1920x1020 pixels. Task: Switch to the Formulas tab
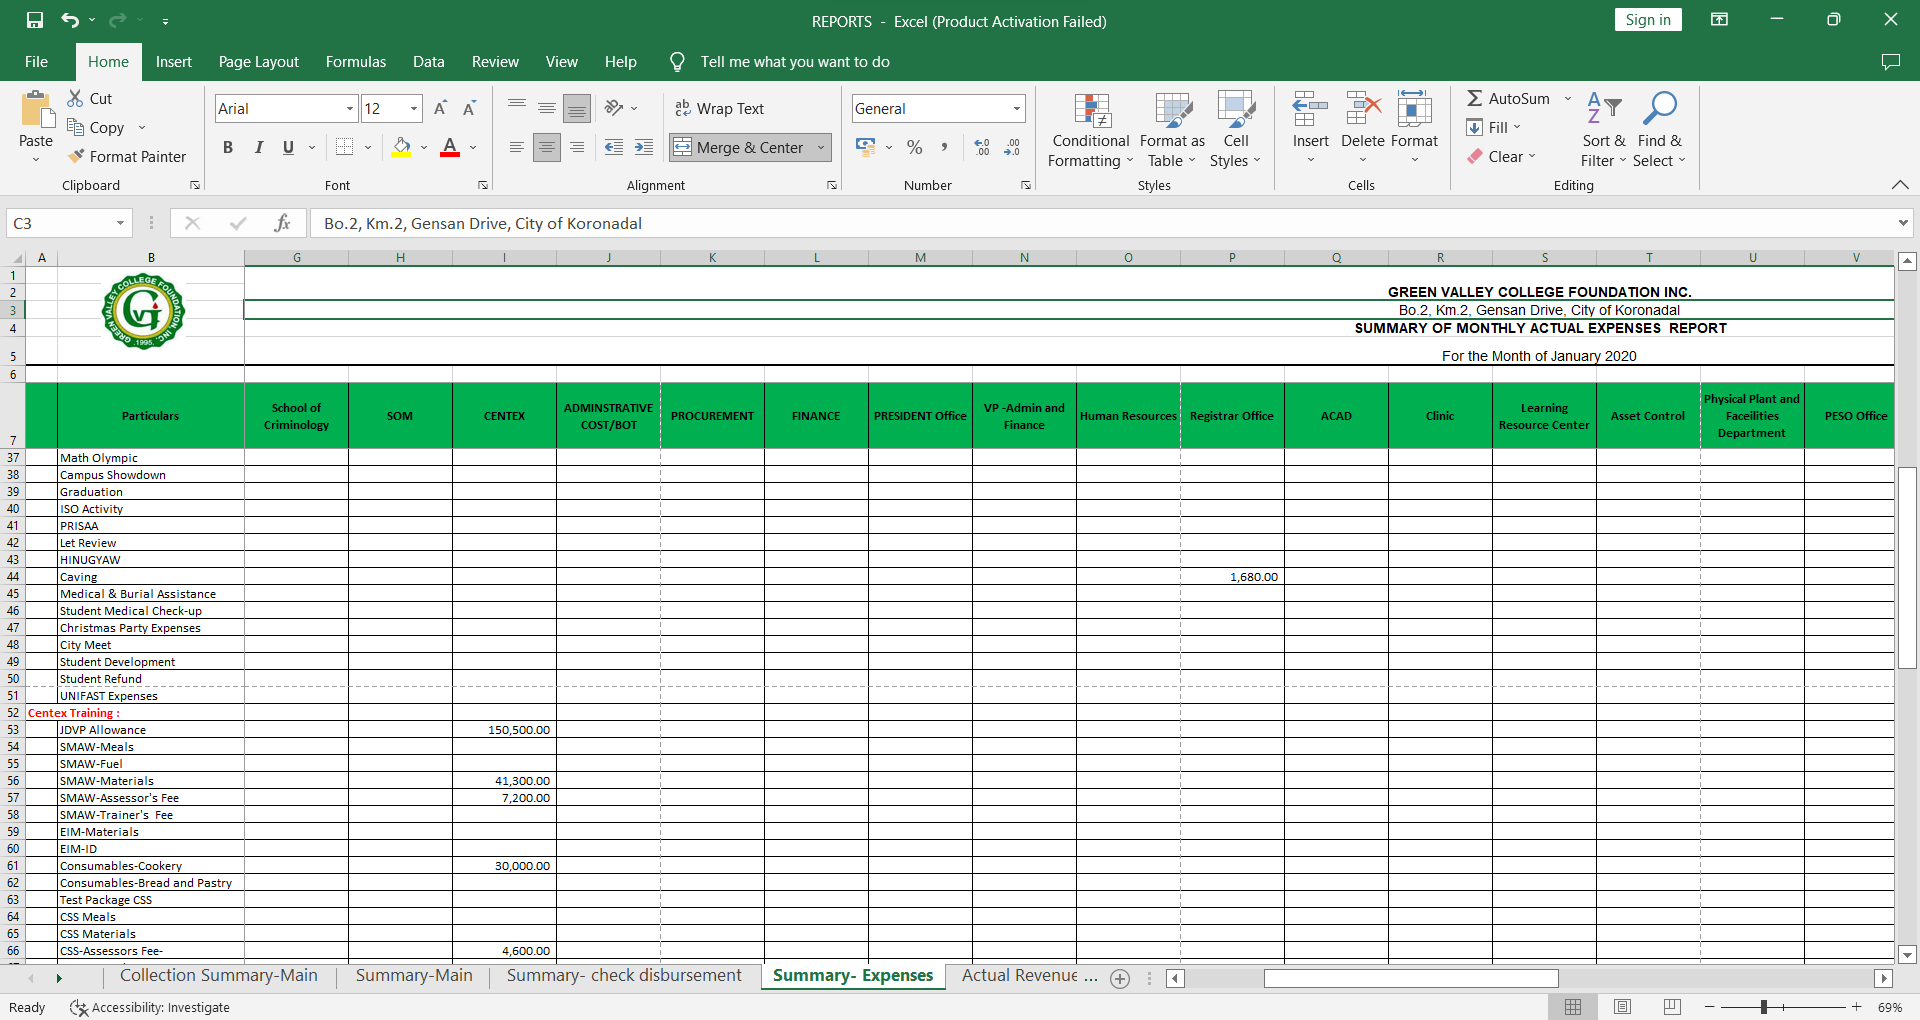[x=356, y=61]
